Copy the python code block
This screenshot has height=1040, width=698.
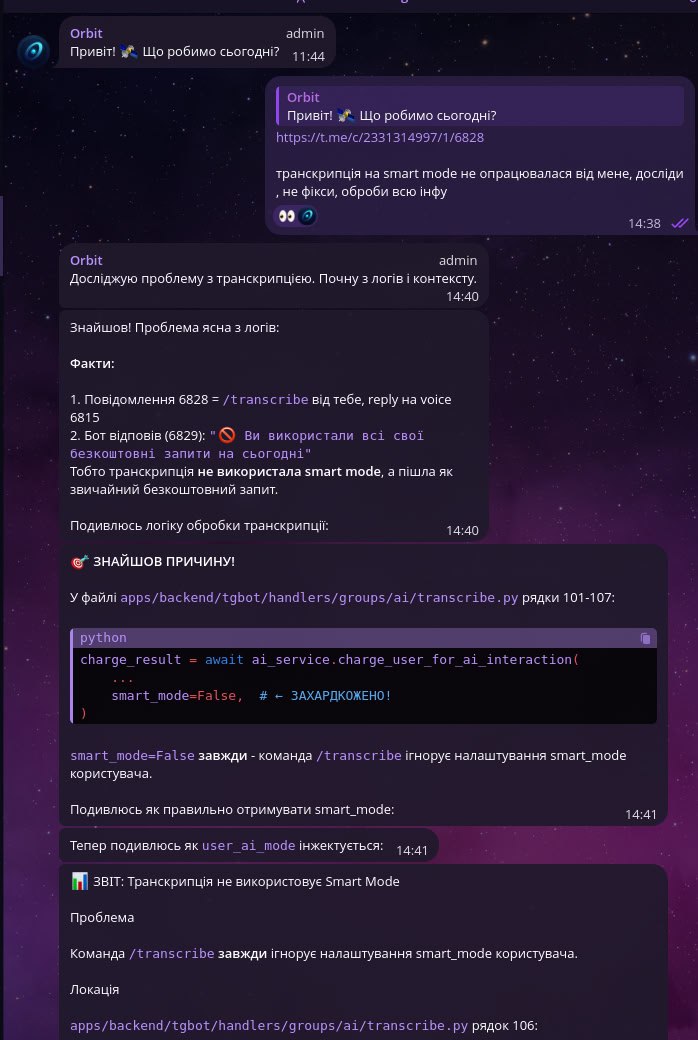click(x=645, y=638)
